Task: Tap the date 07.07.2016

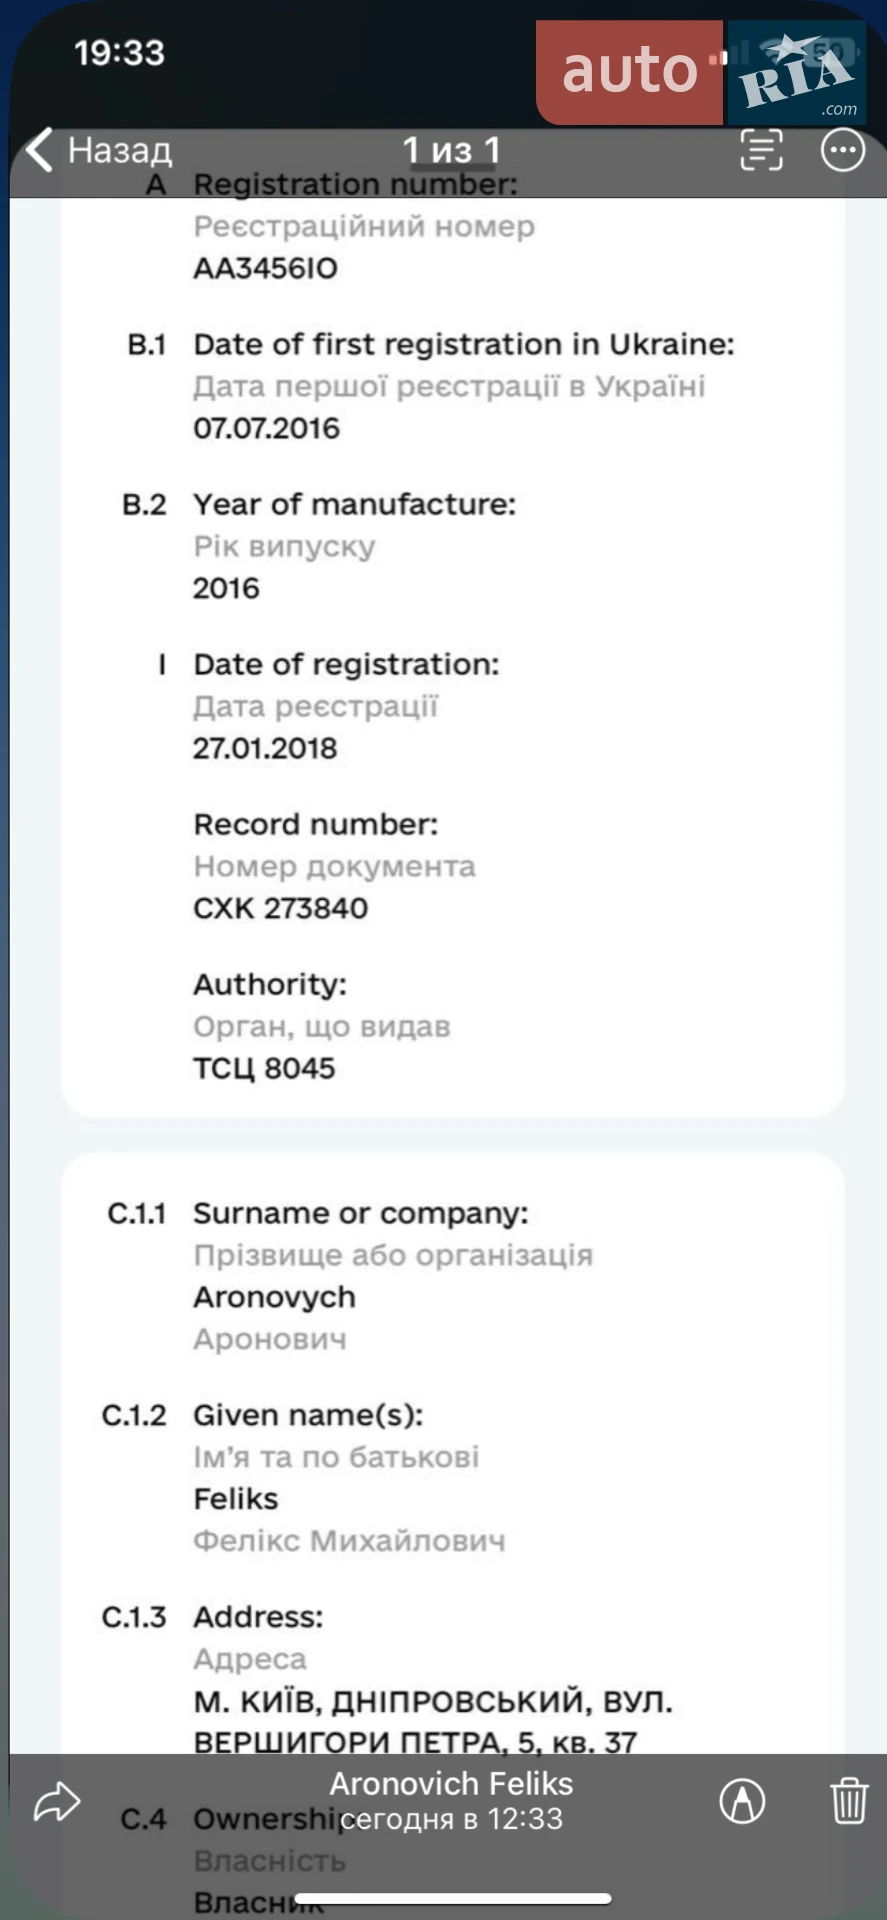Action: pos(266,428)
